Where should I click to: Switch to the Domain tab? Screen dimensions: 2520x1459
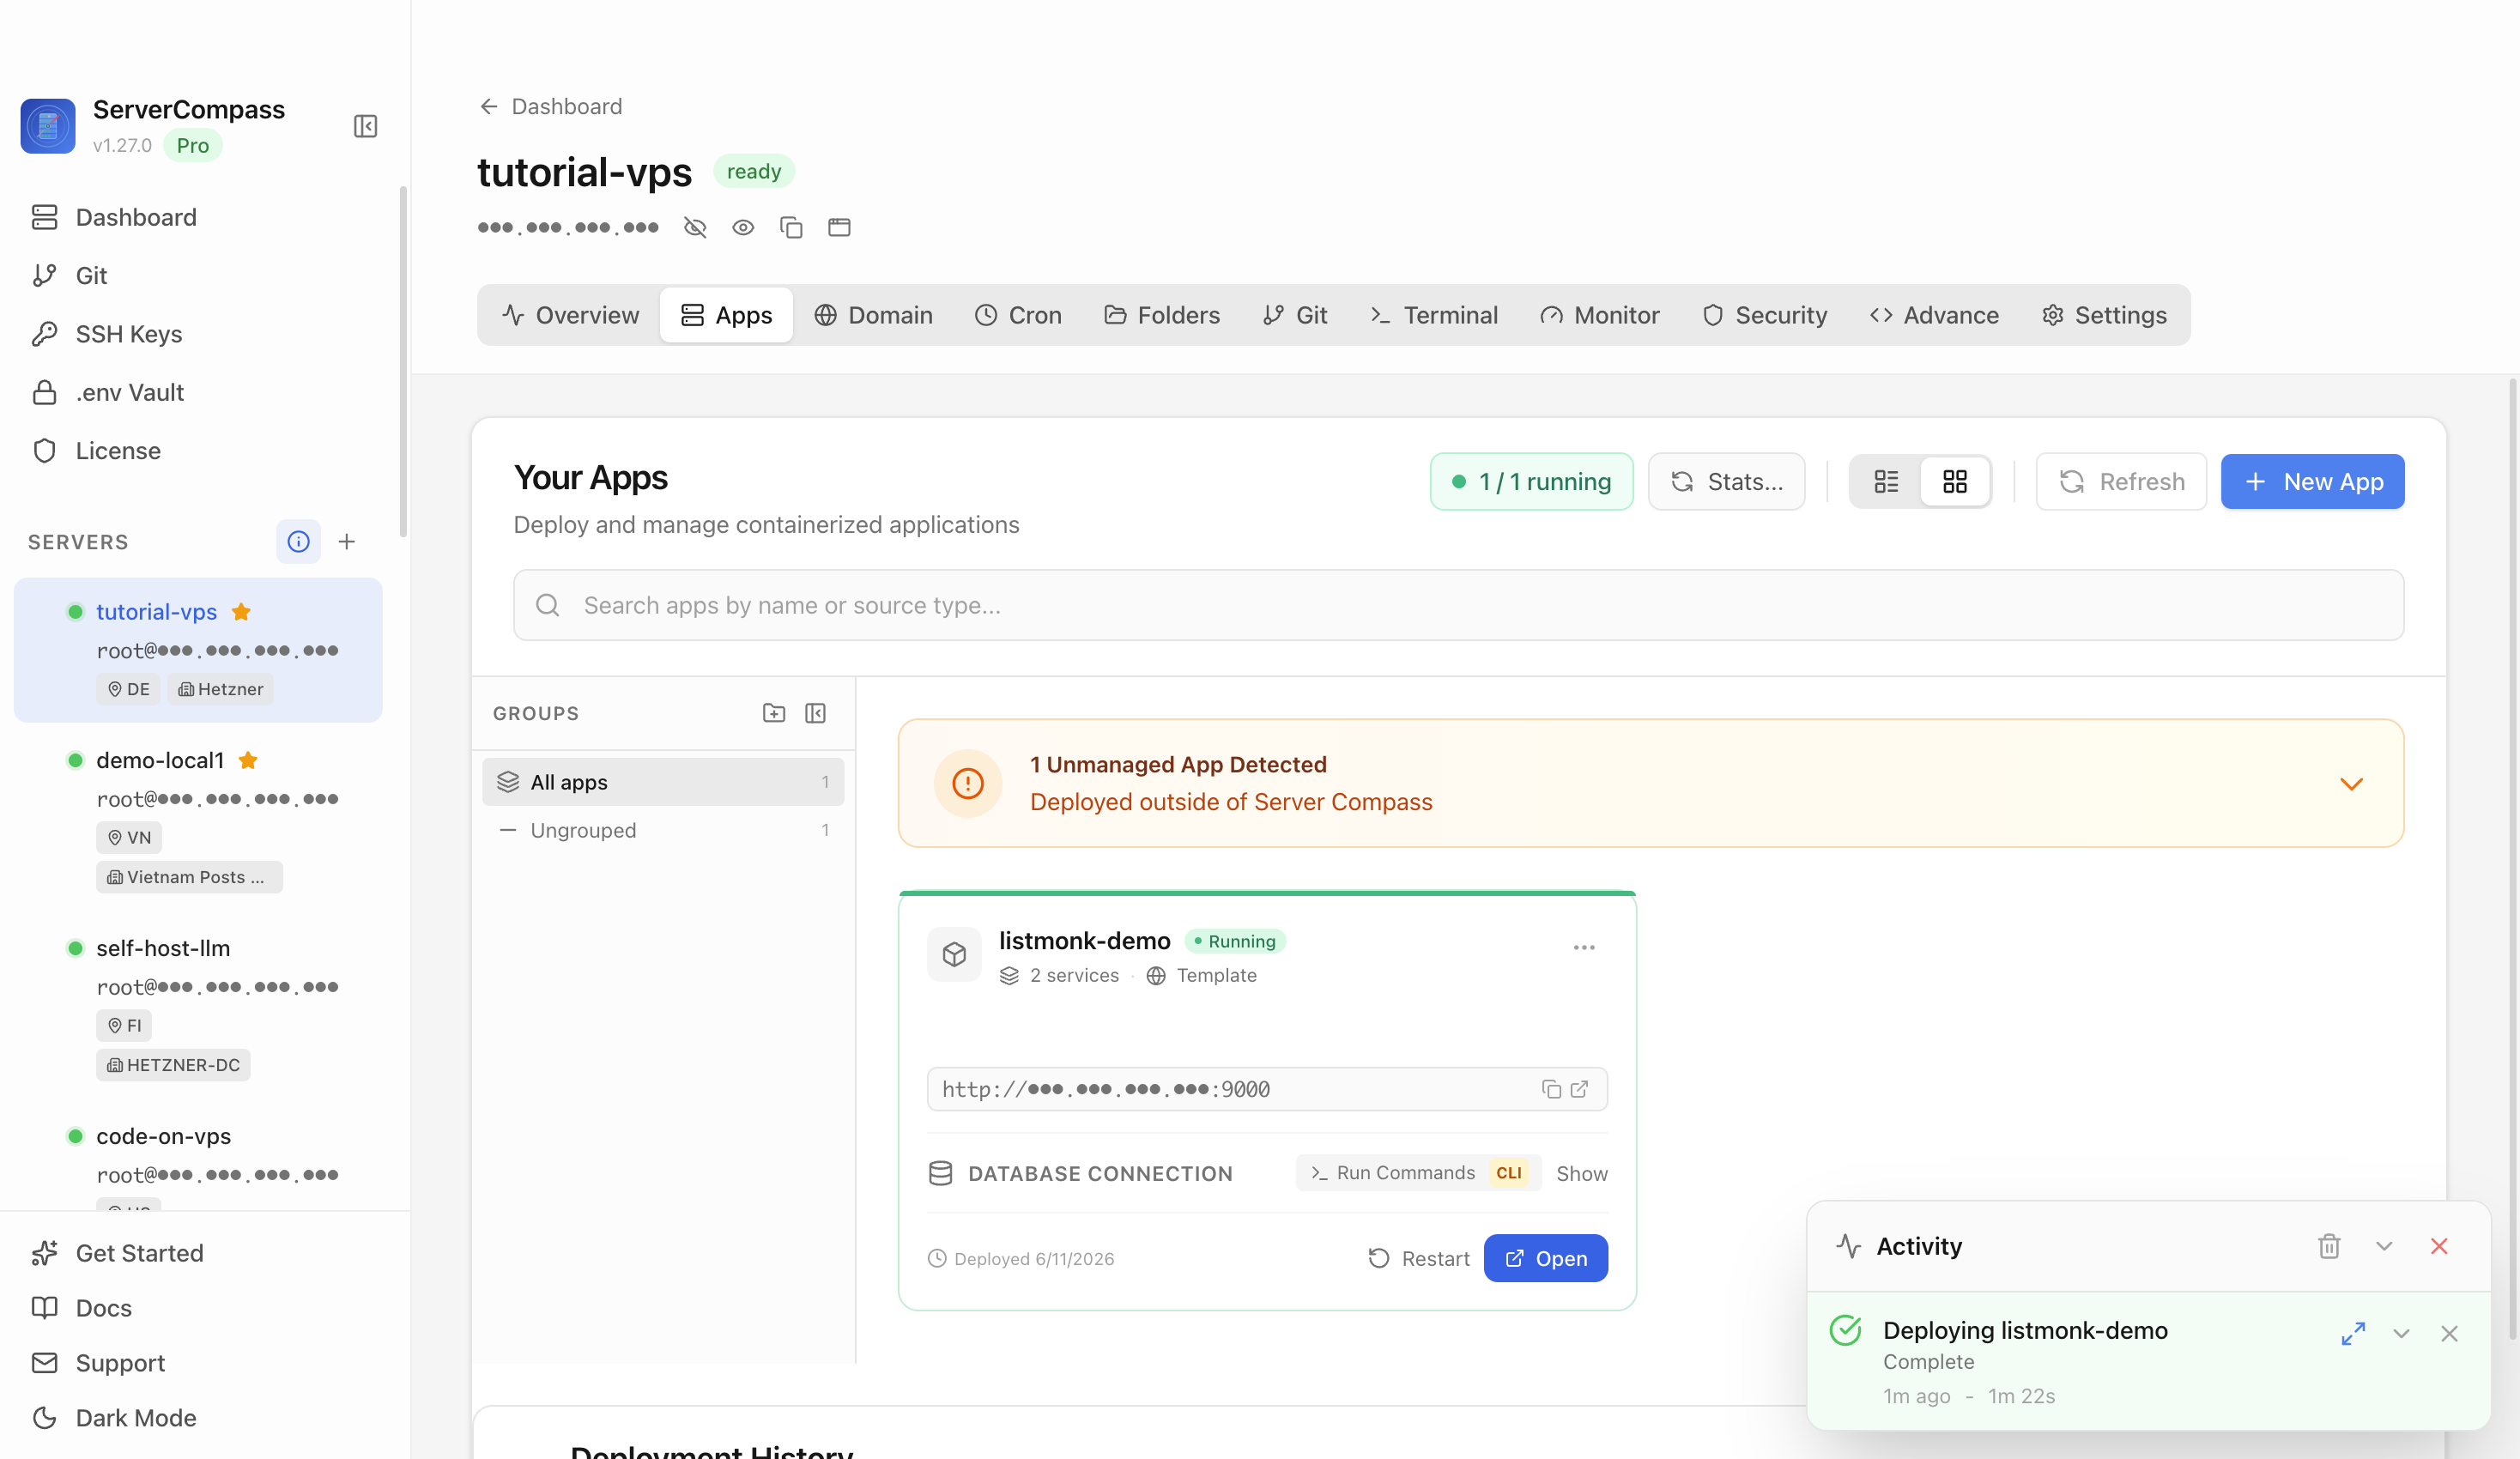click(873, 315)
